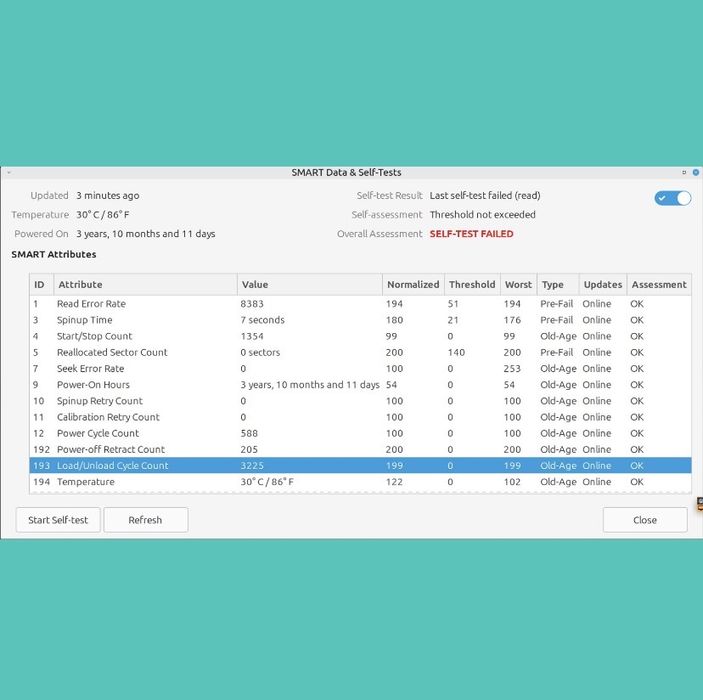Image resolution: width=703 pixels, height=700 pixels.
Task: Click the Type column header
Action: pyautogui.click(x=558, y=284)
